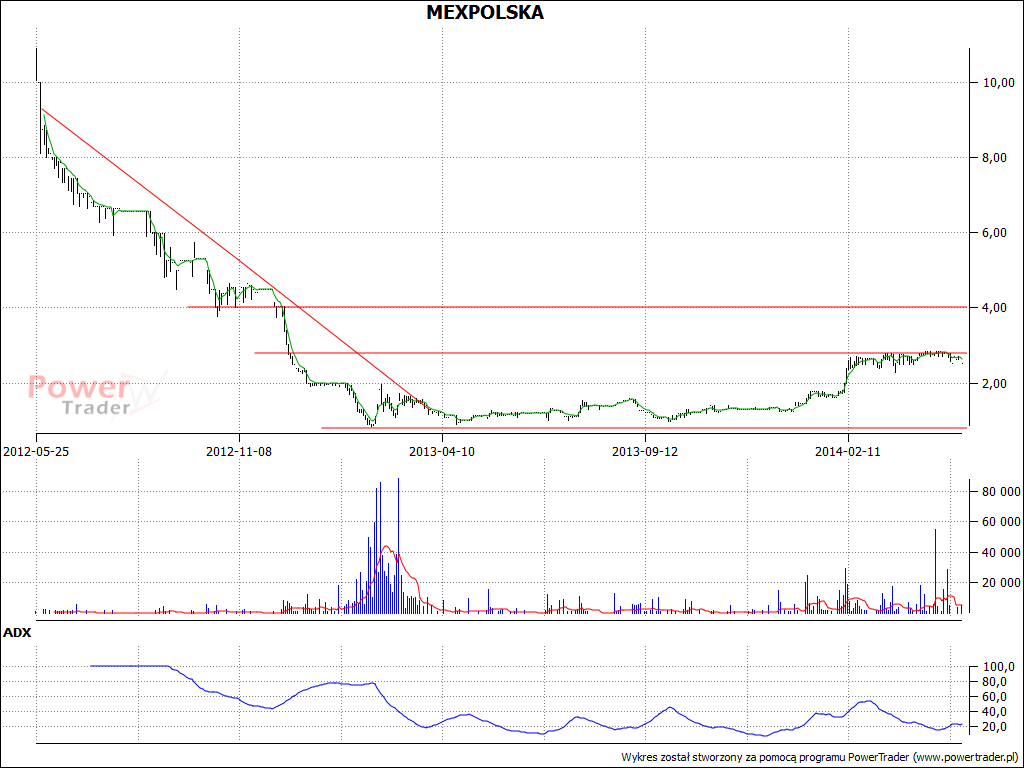
Task: Click the tallest blue volume bar
Action: coord(398,545)
